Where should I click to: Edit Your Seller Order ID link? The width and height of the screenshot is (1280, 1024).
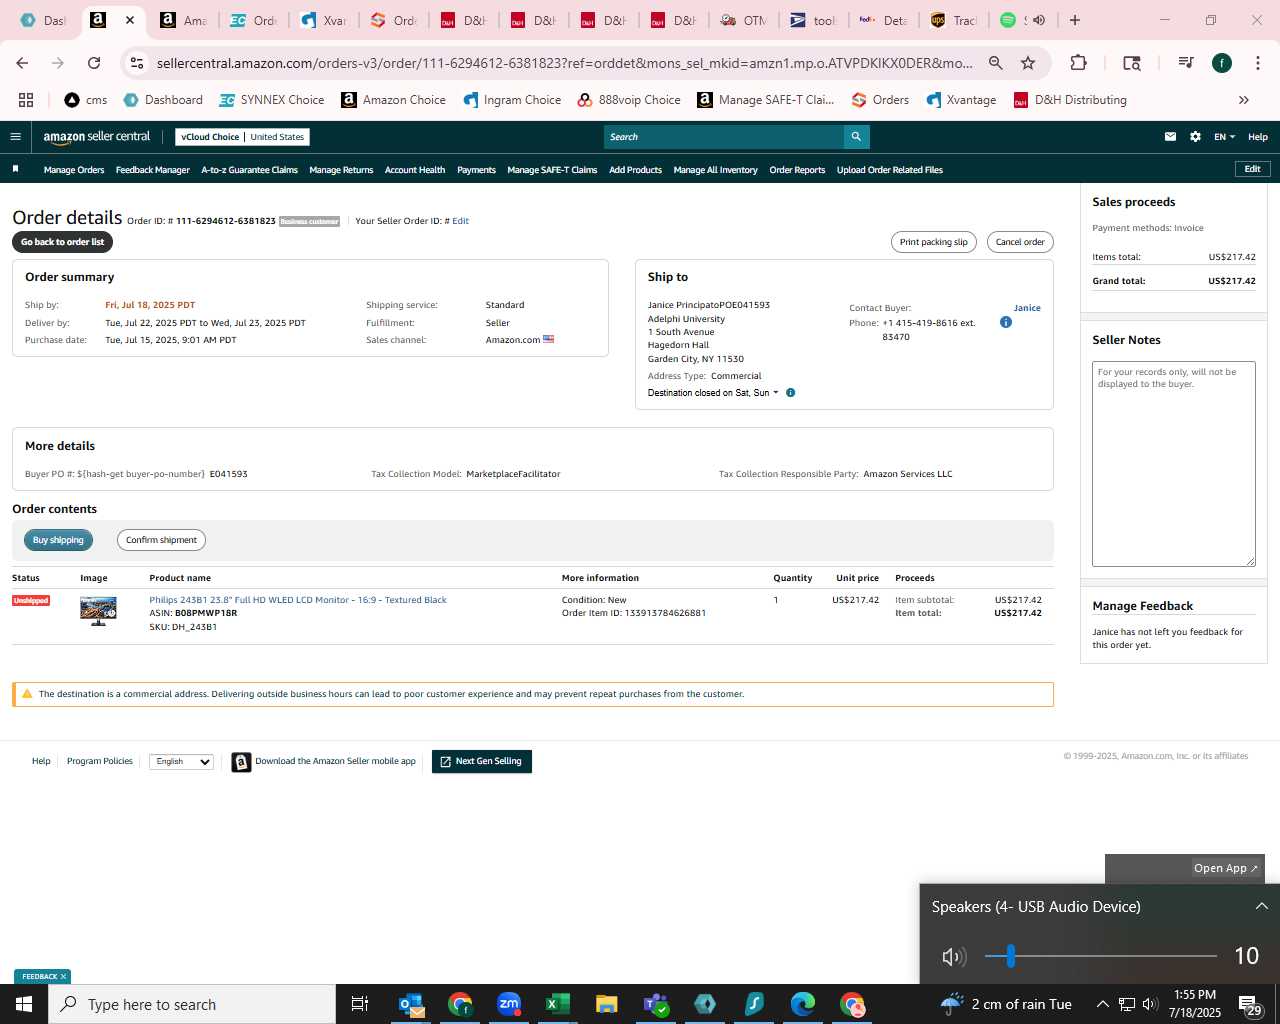(460, 221)
